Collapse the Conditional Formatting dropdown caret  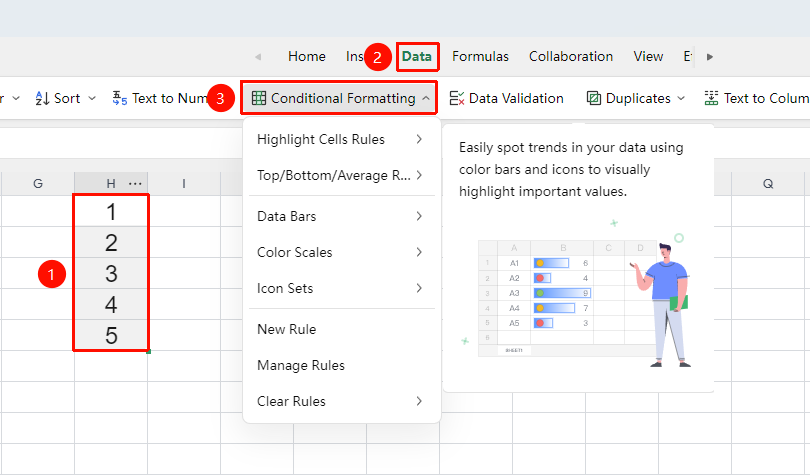(426, 98)
